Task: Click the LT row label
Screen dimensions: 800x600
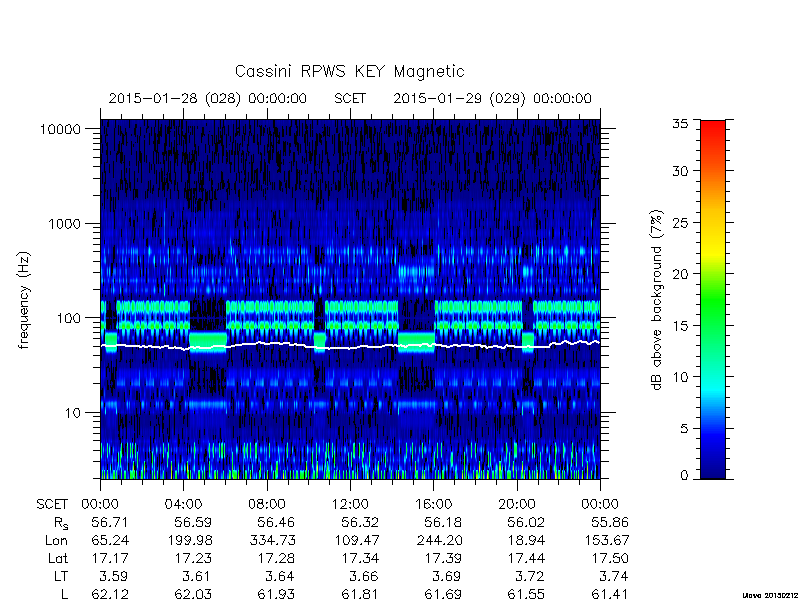Action: coord(61,577)
